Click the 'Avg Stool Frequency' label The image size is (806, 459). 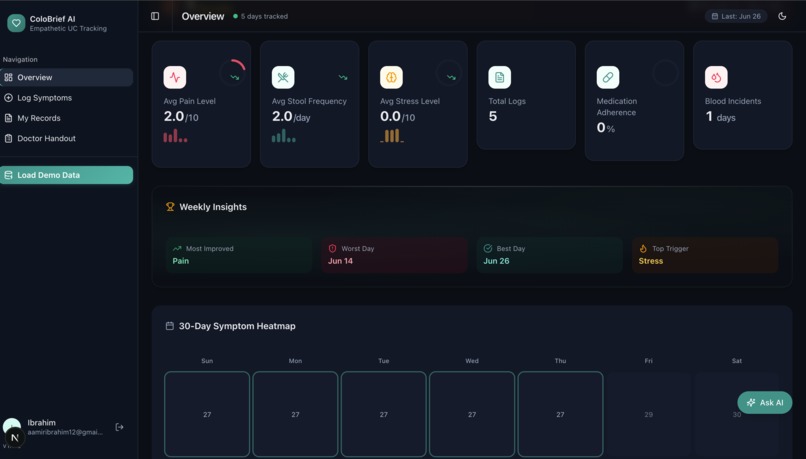tap(309, 101)
